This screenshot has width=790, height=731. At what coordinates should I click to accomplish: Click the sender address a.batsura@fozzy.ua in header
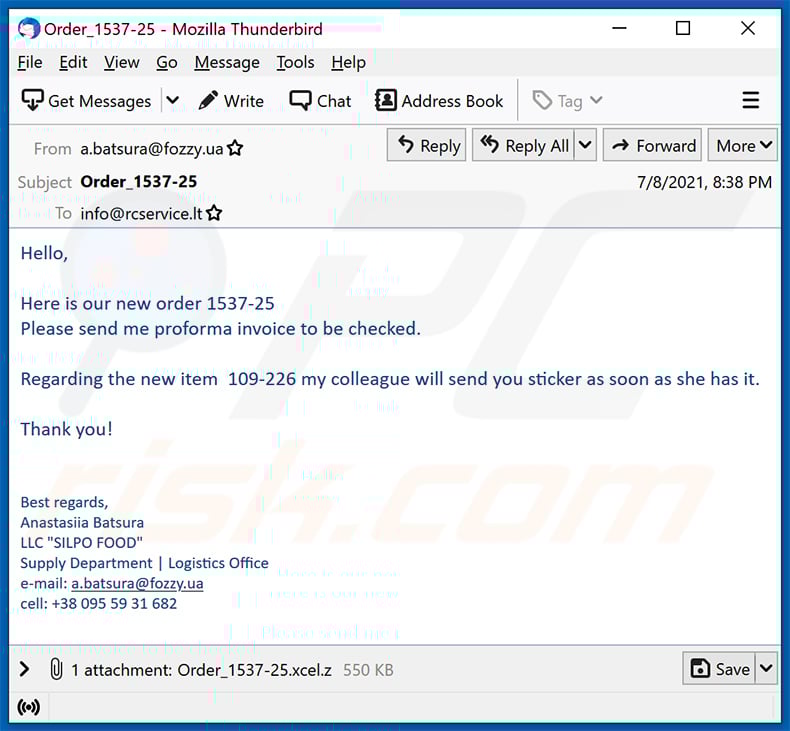[152, 149]
